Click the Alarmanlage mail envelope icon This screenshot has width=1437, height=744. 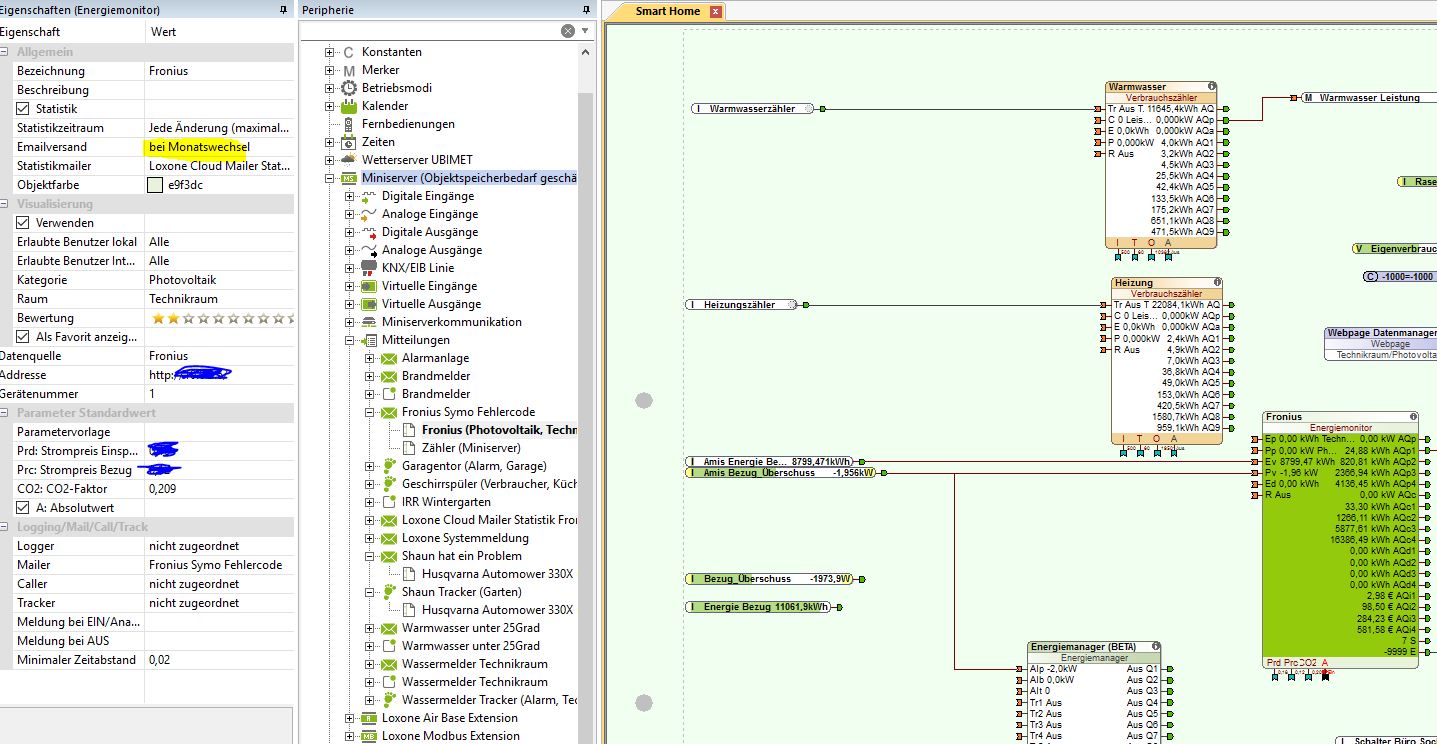pos(388,358)
